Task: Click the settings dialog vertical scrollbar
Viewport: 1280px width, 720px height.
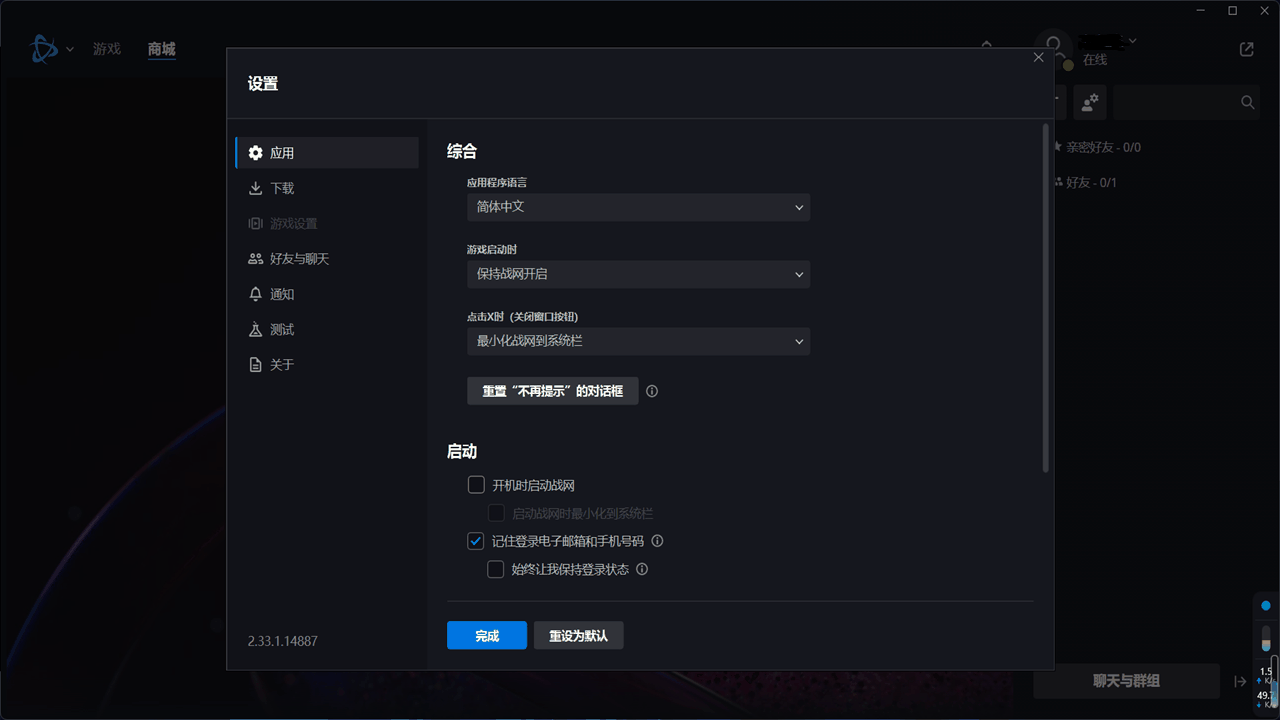Action: 1046,298
